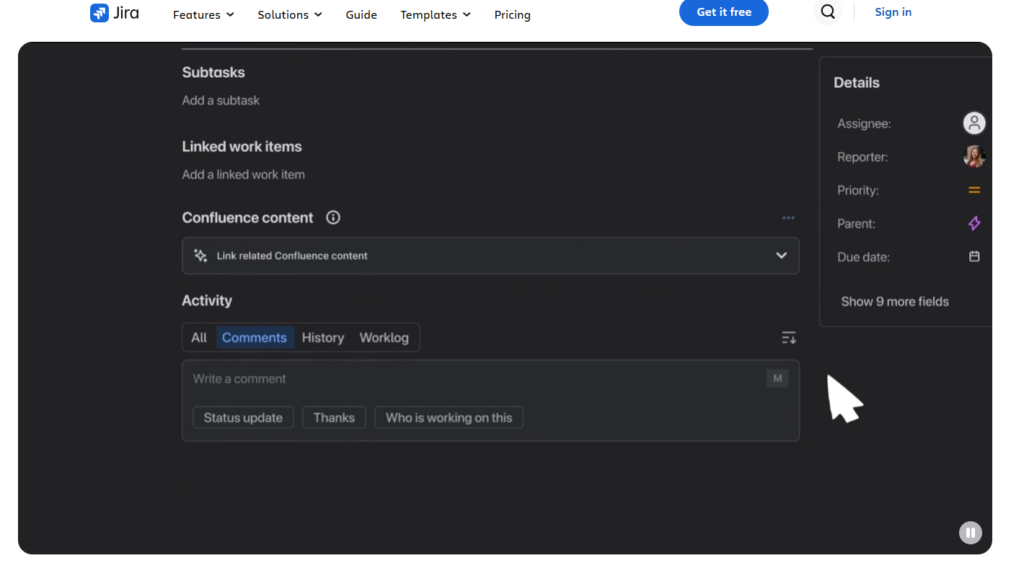Click the Priority: label

[x=858, y=190]
